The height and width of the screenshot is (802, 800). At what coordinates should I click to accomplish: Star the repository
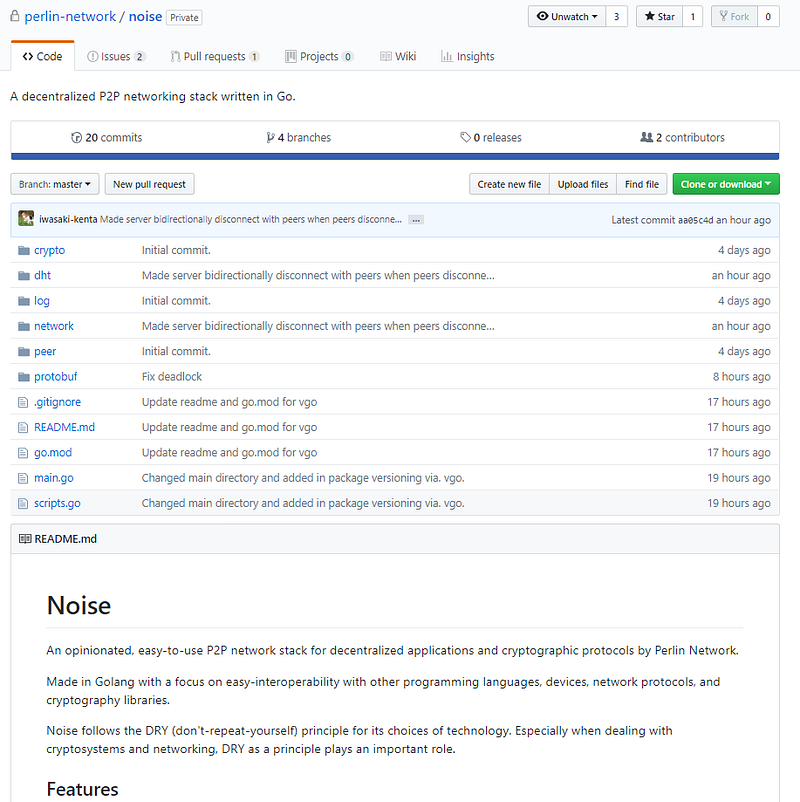pos(659,16)
